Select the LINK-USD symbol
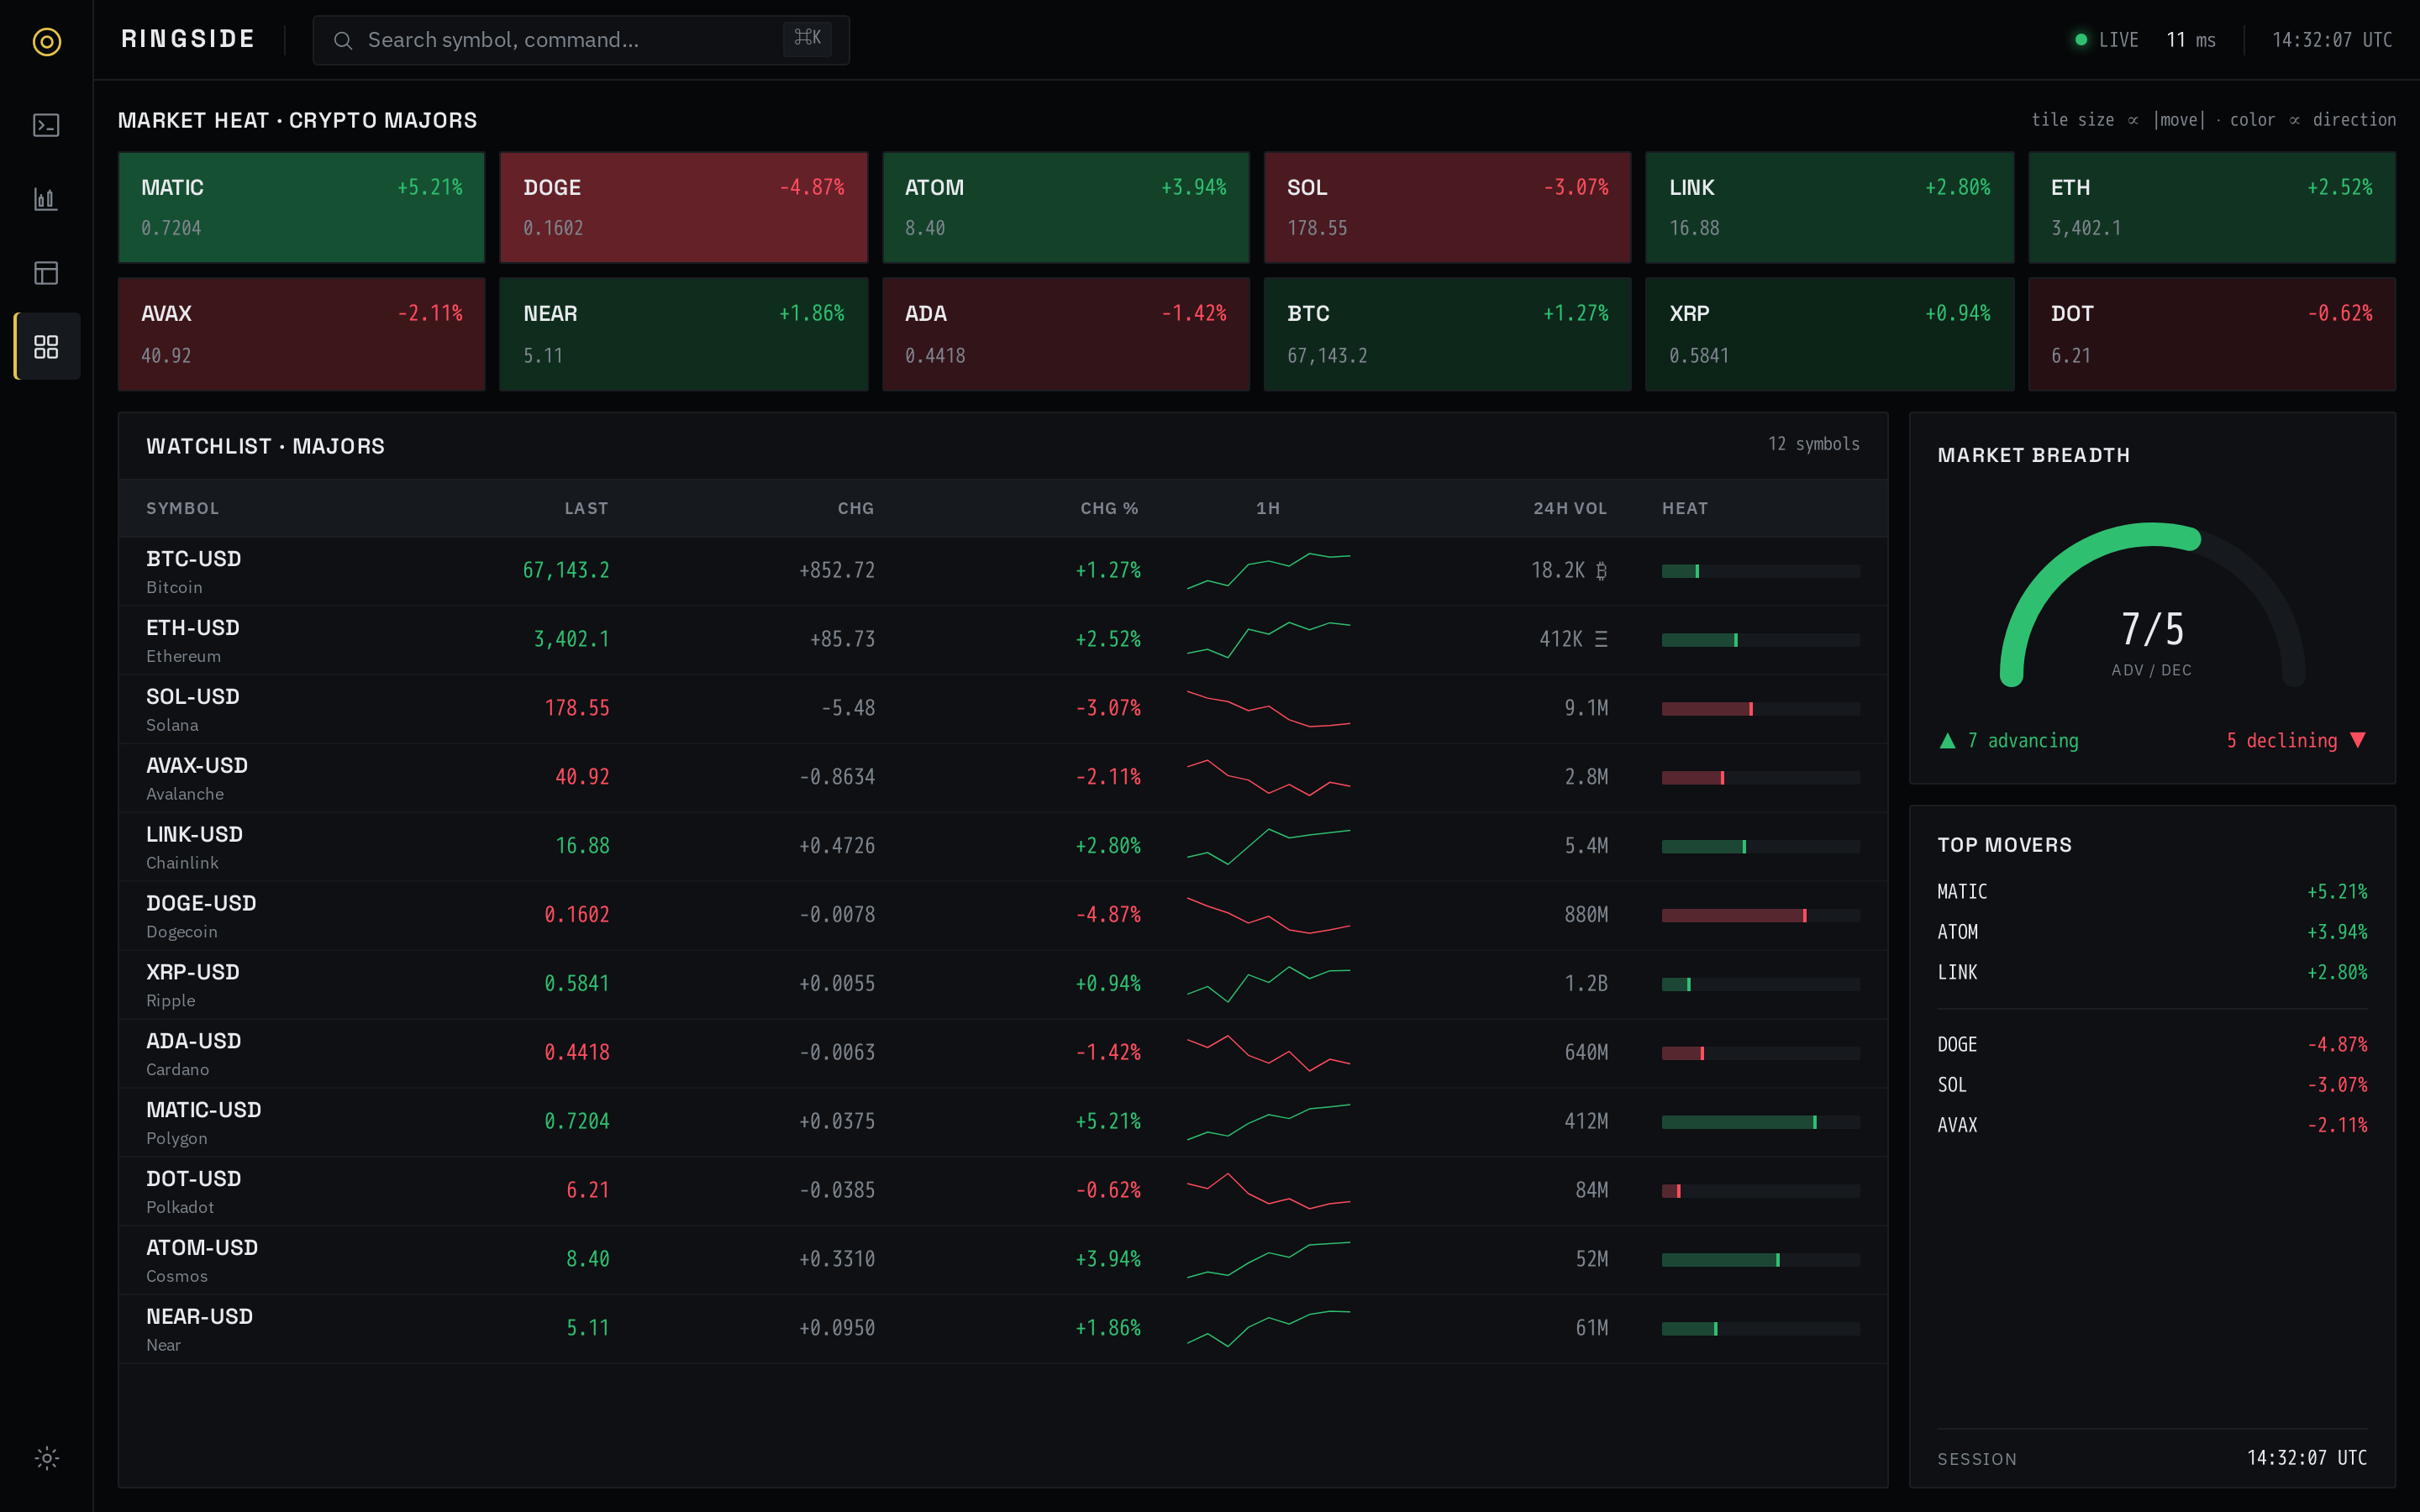The width and height of the screenshot is (2420, 1512). point(194,835)
